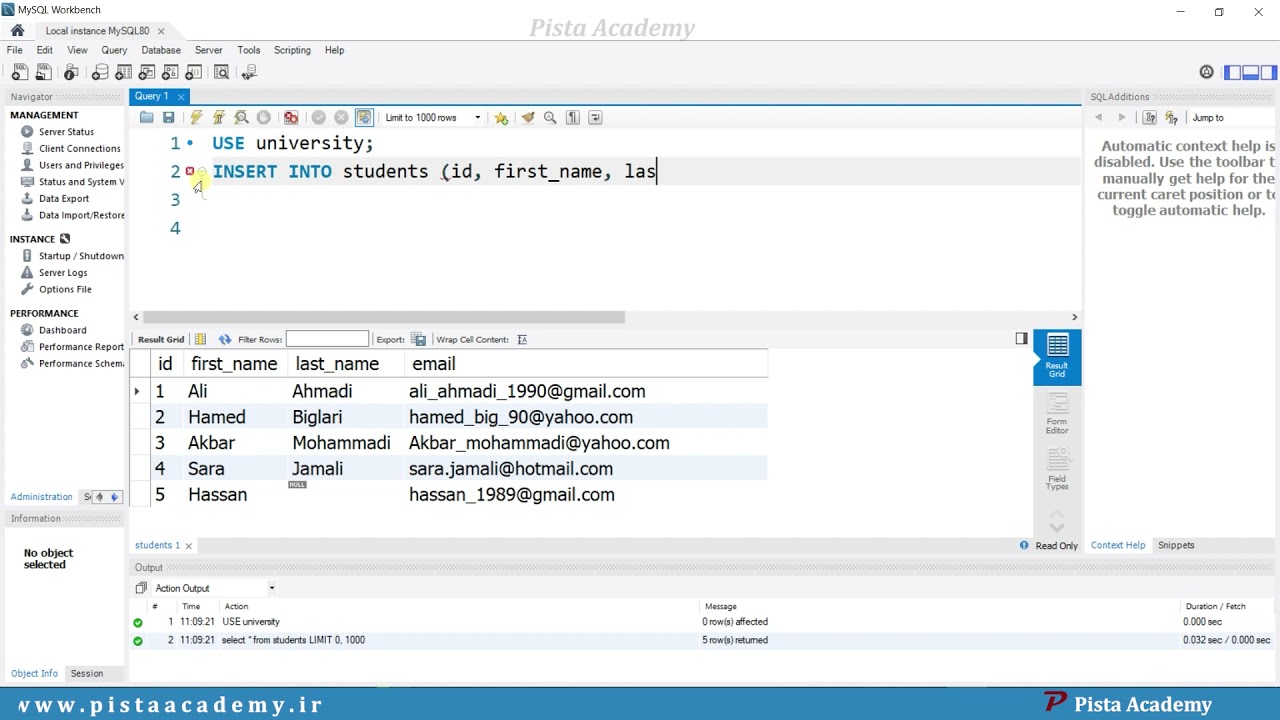Screen dimensions: 1280x720
Task: Save the script to file
Action: (169, 118)
